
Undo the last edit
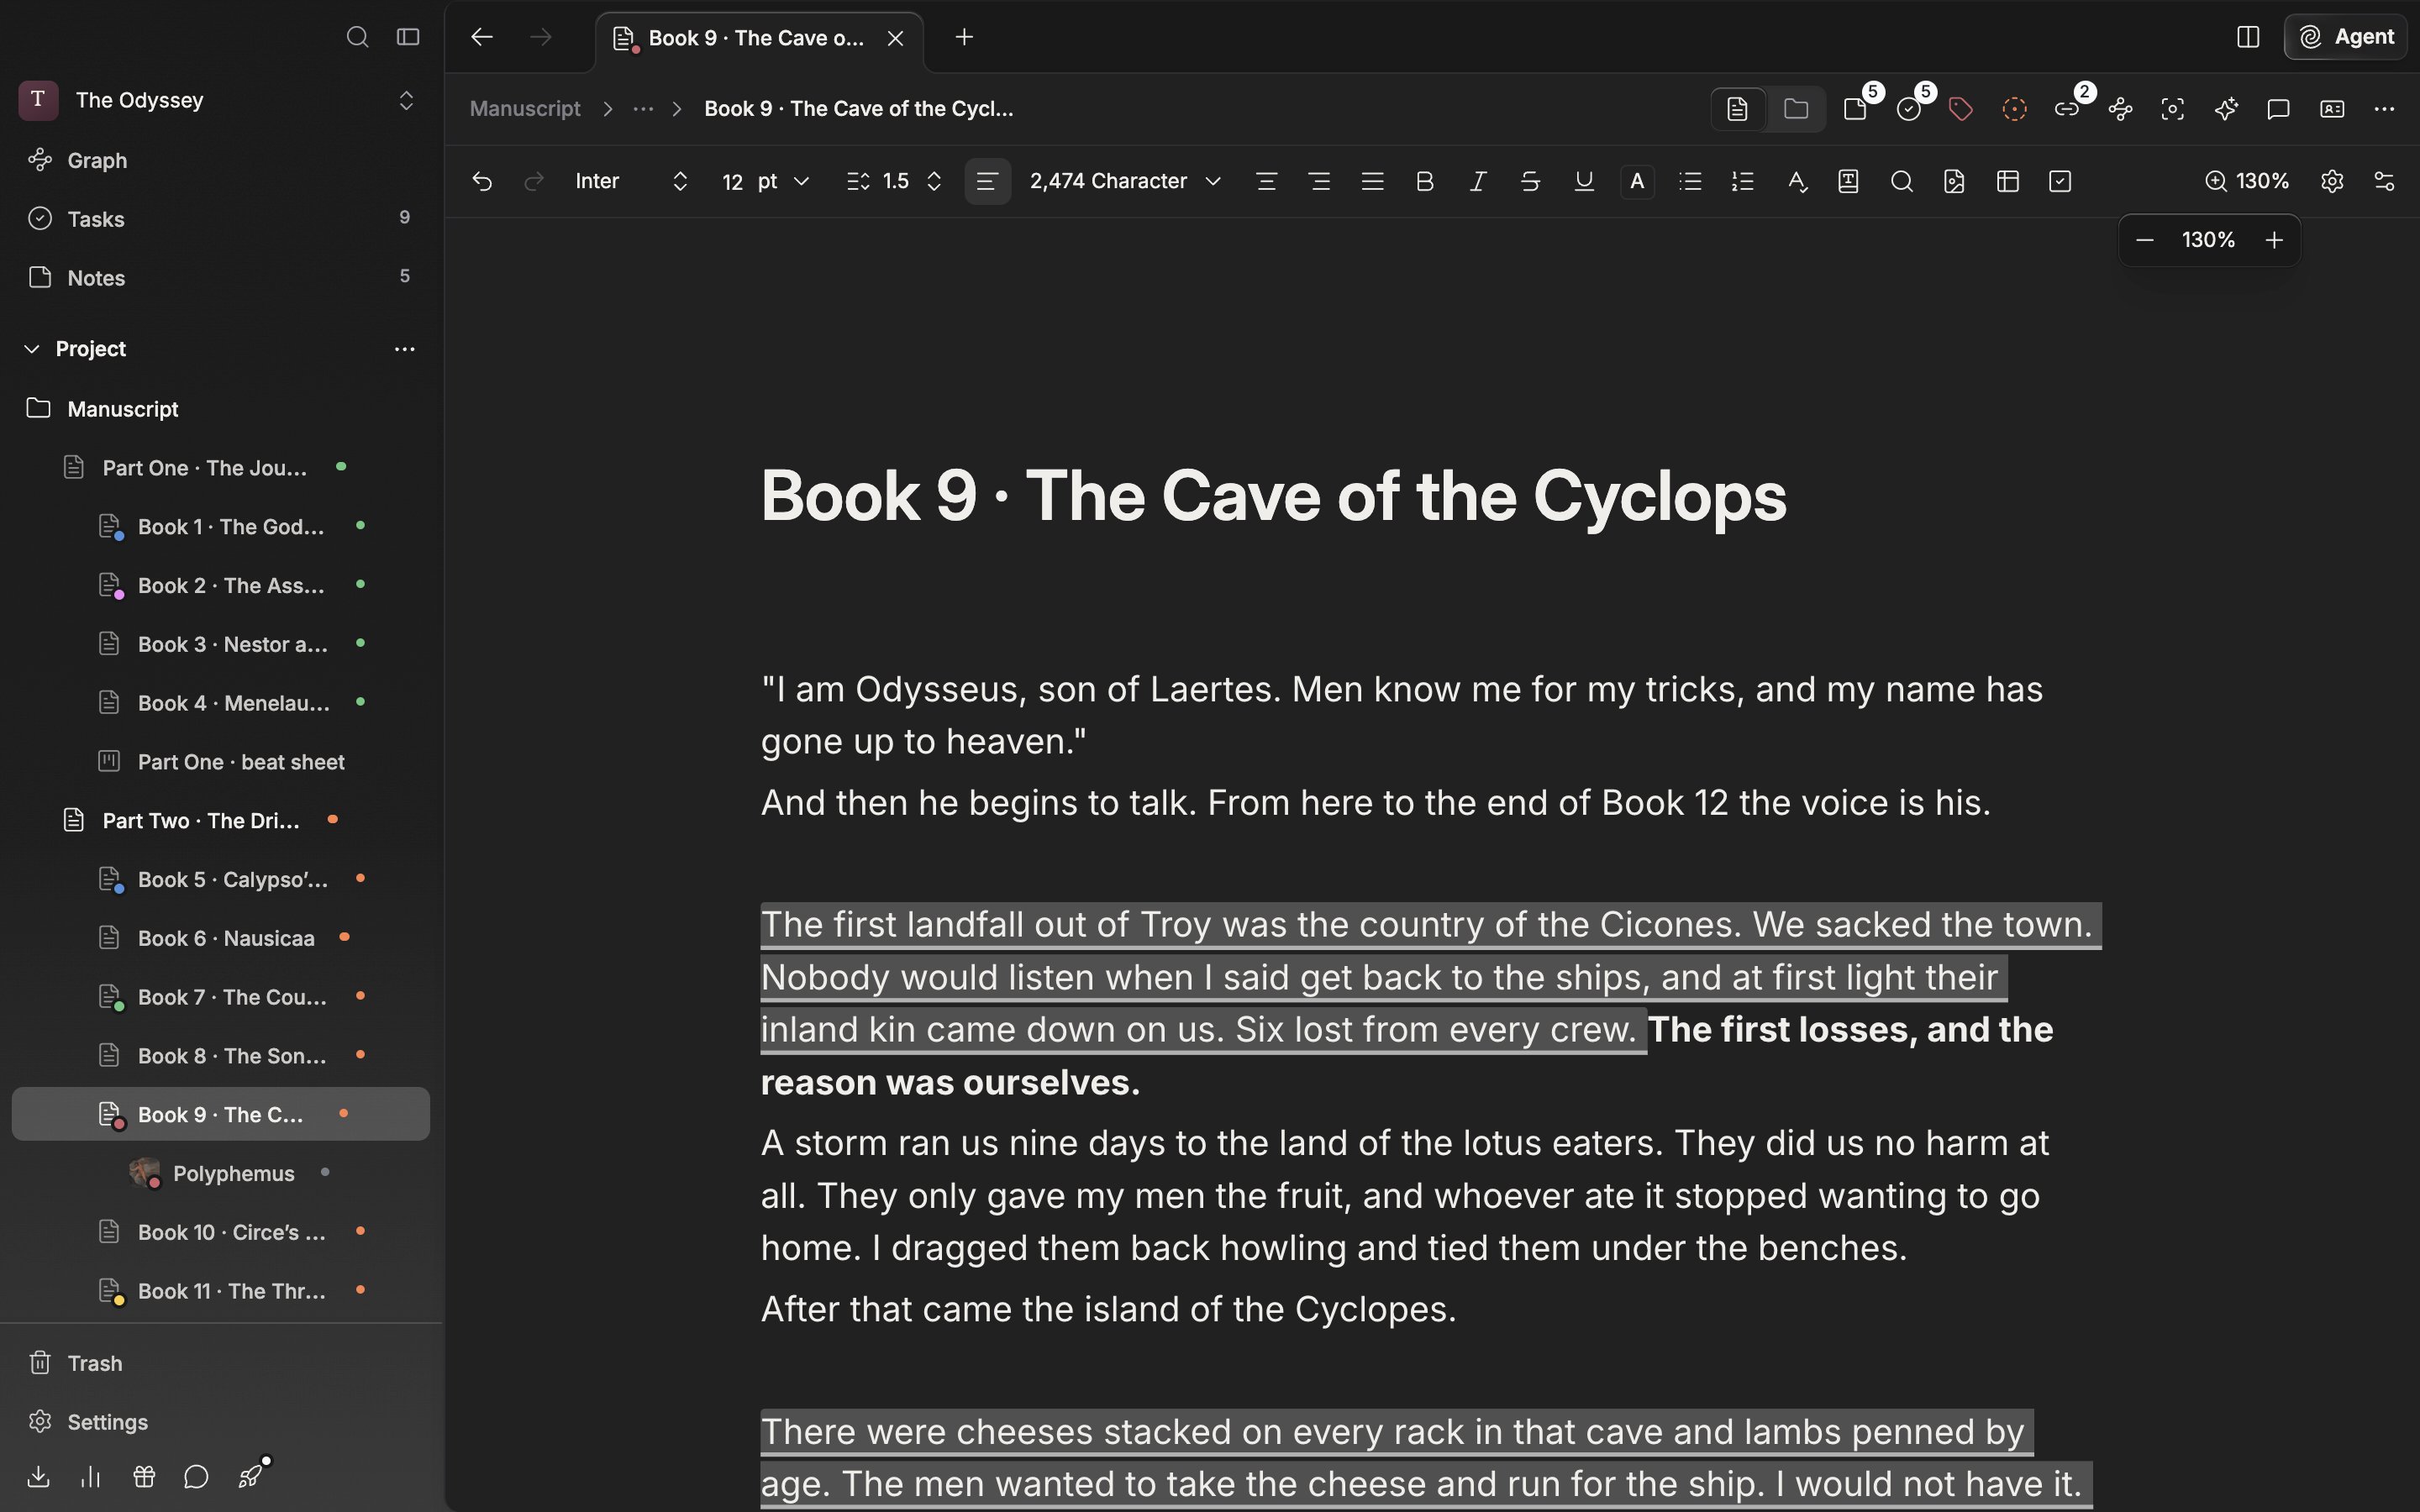point(482,181)
